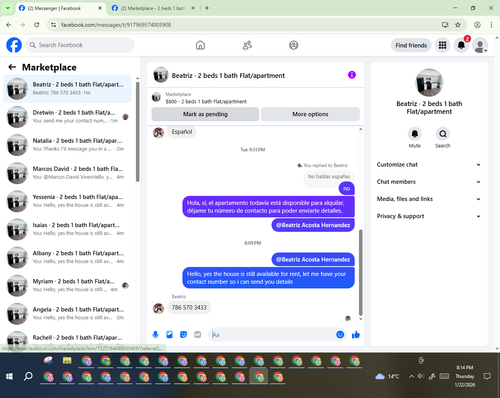Screen dimensions: 500x398
Task: Open the GIF picker icon
Action: point(198,334)
